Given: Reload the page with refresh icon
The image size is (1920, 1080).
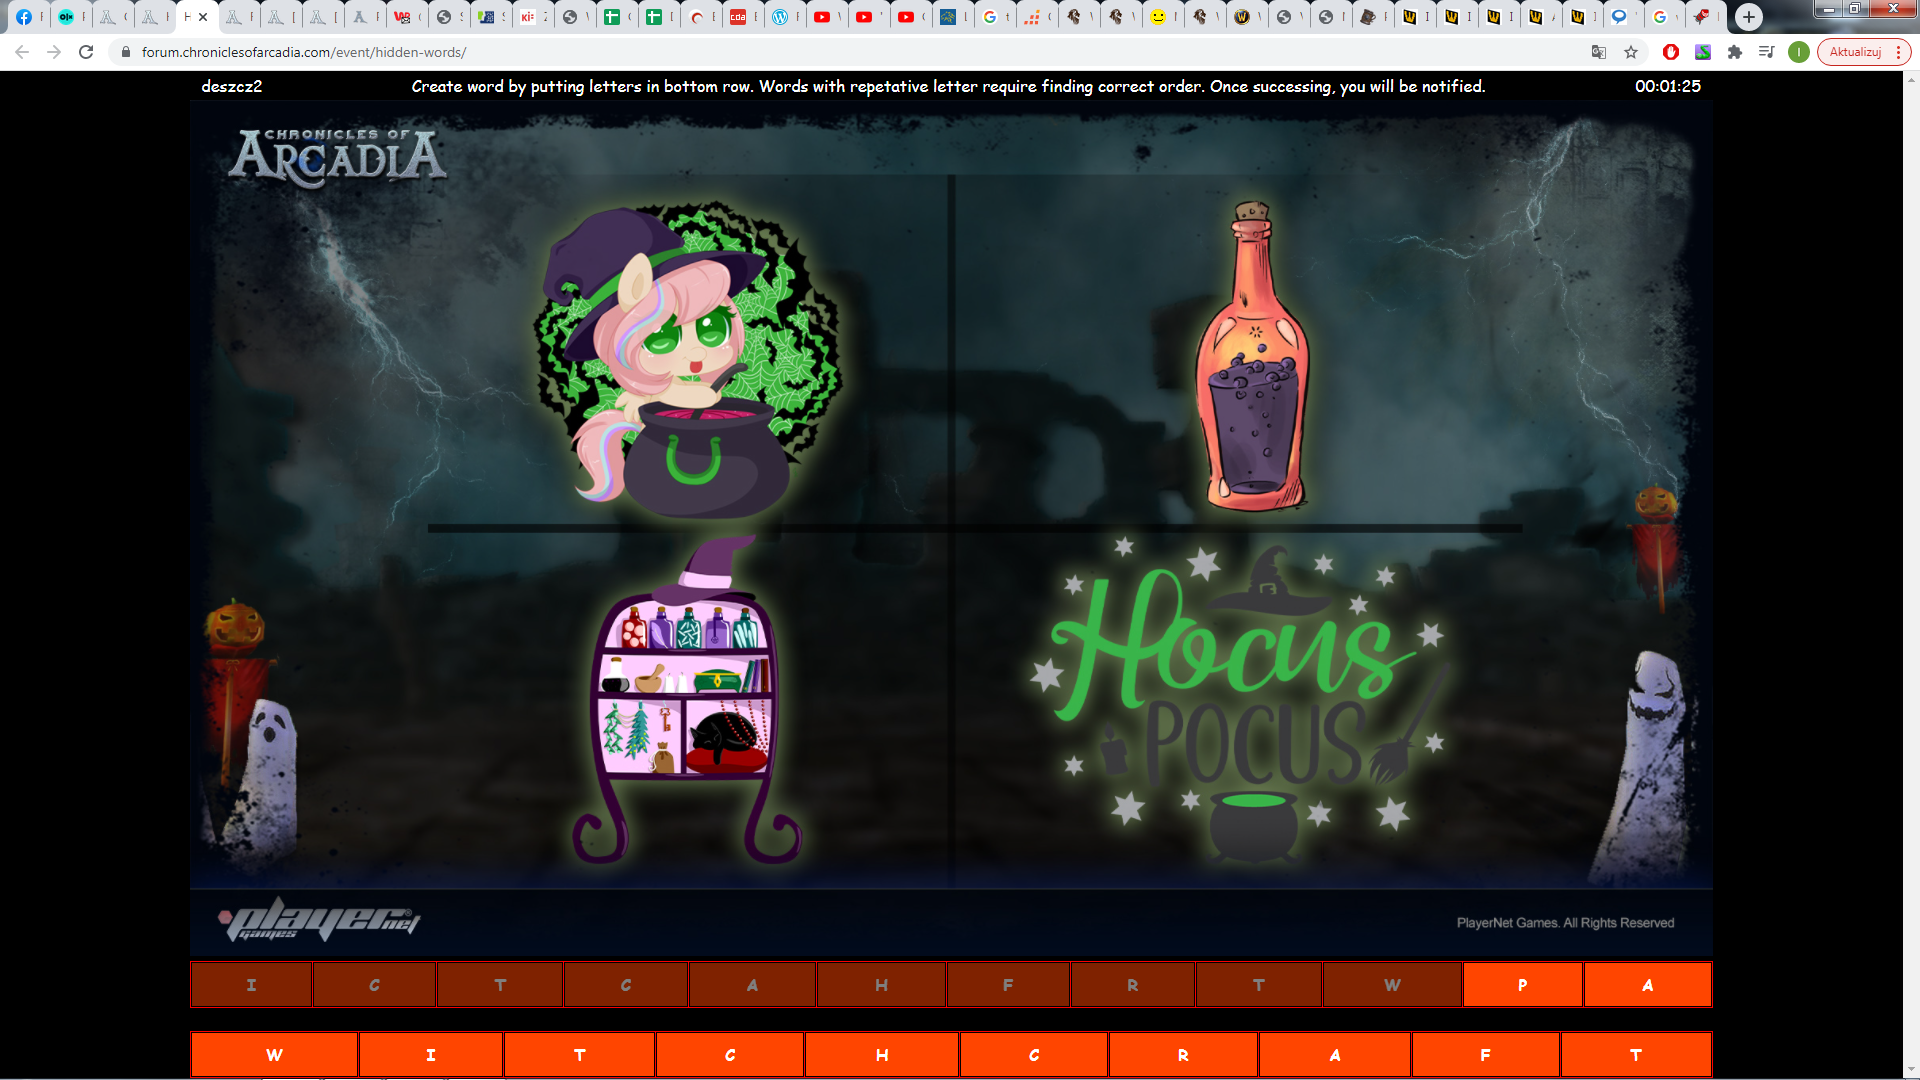Looking at the screenshot, I should point(86,52).
